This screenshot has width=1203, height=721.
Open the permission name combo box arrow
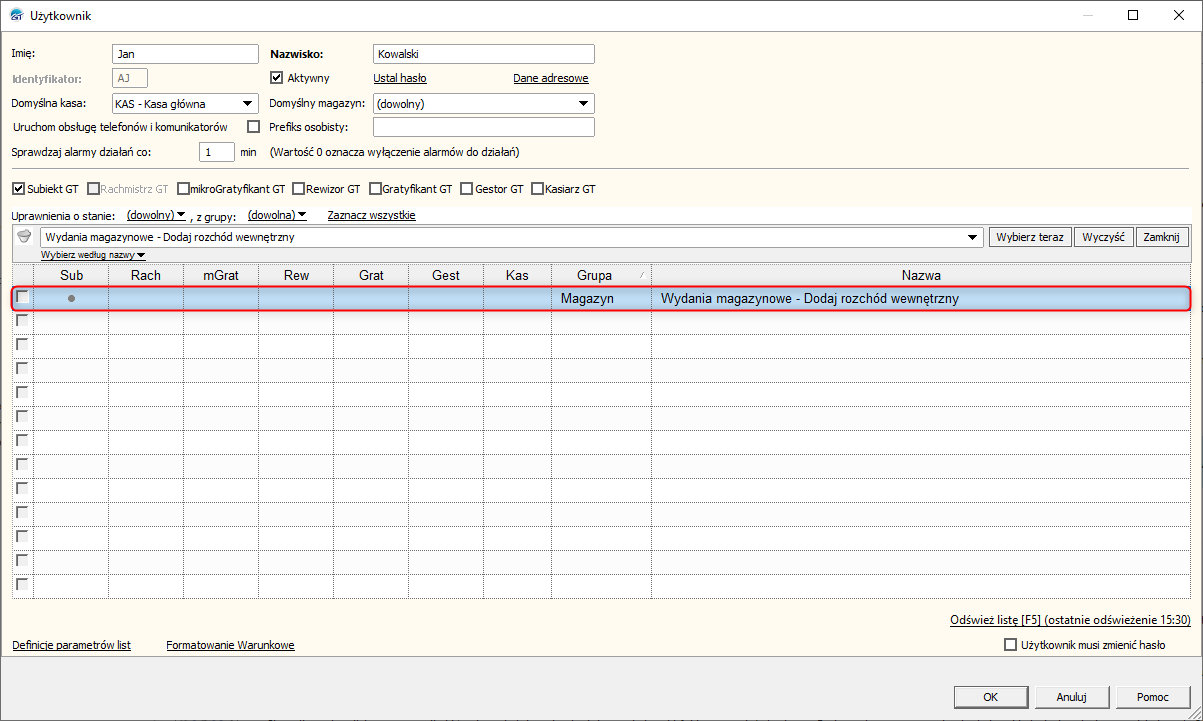[973, 237]
